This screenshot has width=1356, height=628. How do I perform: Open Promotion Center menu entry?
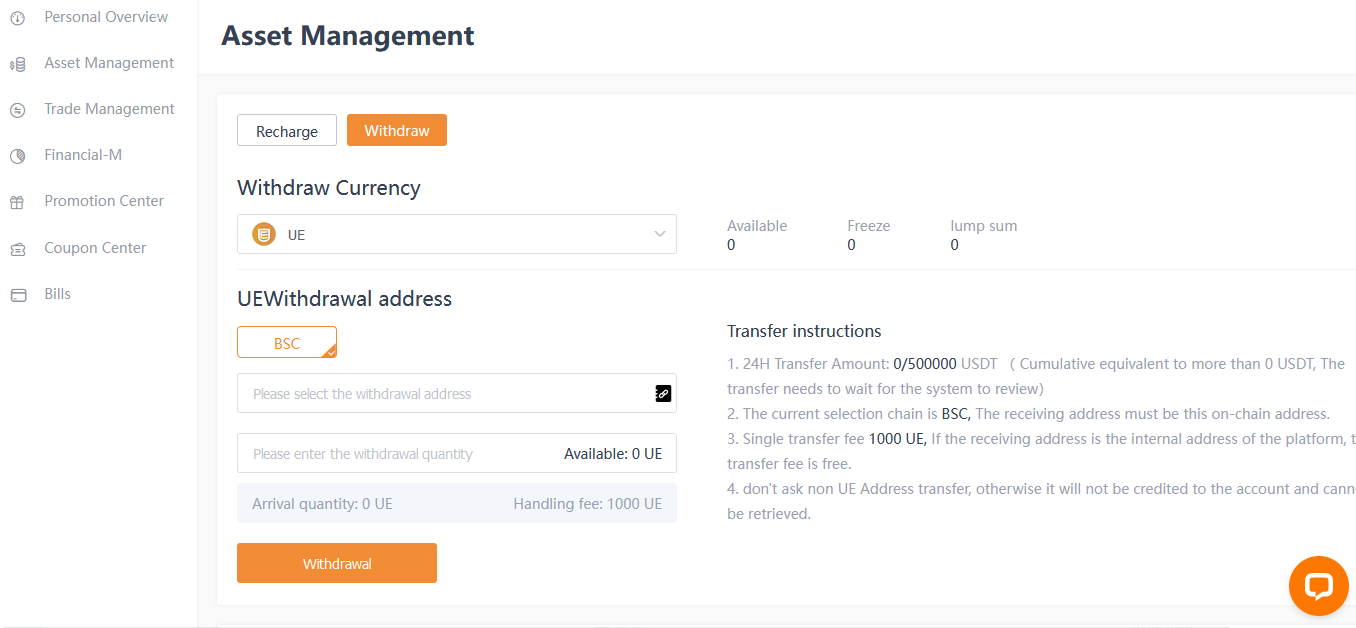click(104, 201)
